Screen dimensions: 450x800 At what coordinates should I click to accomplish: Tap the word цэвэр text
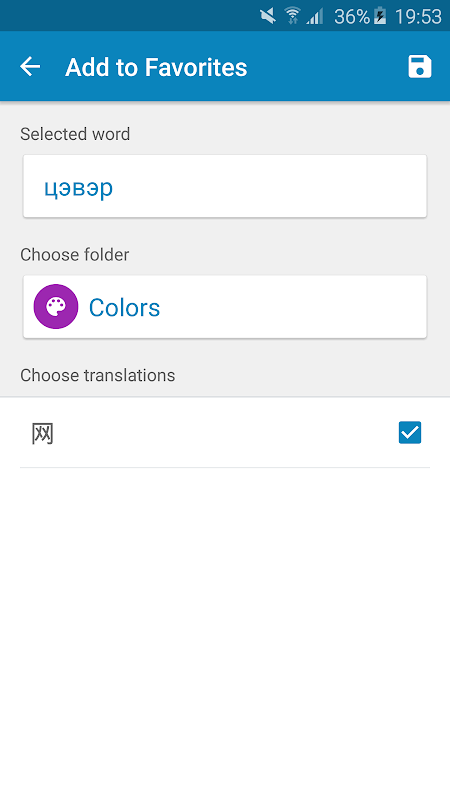click(x=78, y=188)
